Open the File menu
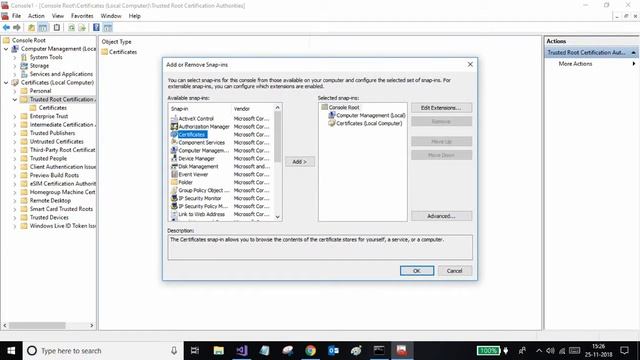Image resolution: width=640 pixels, height=360 pixels. 16,16
